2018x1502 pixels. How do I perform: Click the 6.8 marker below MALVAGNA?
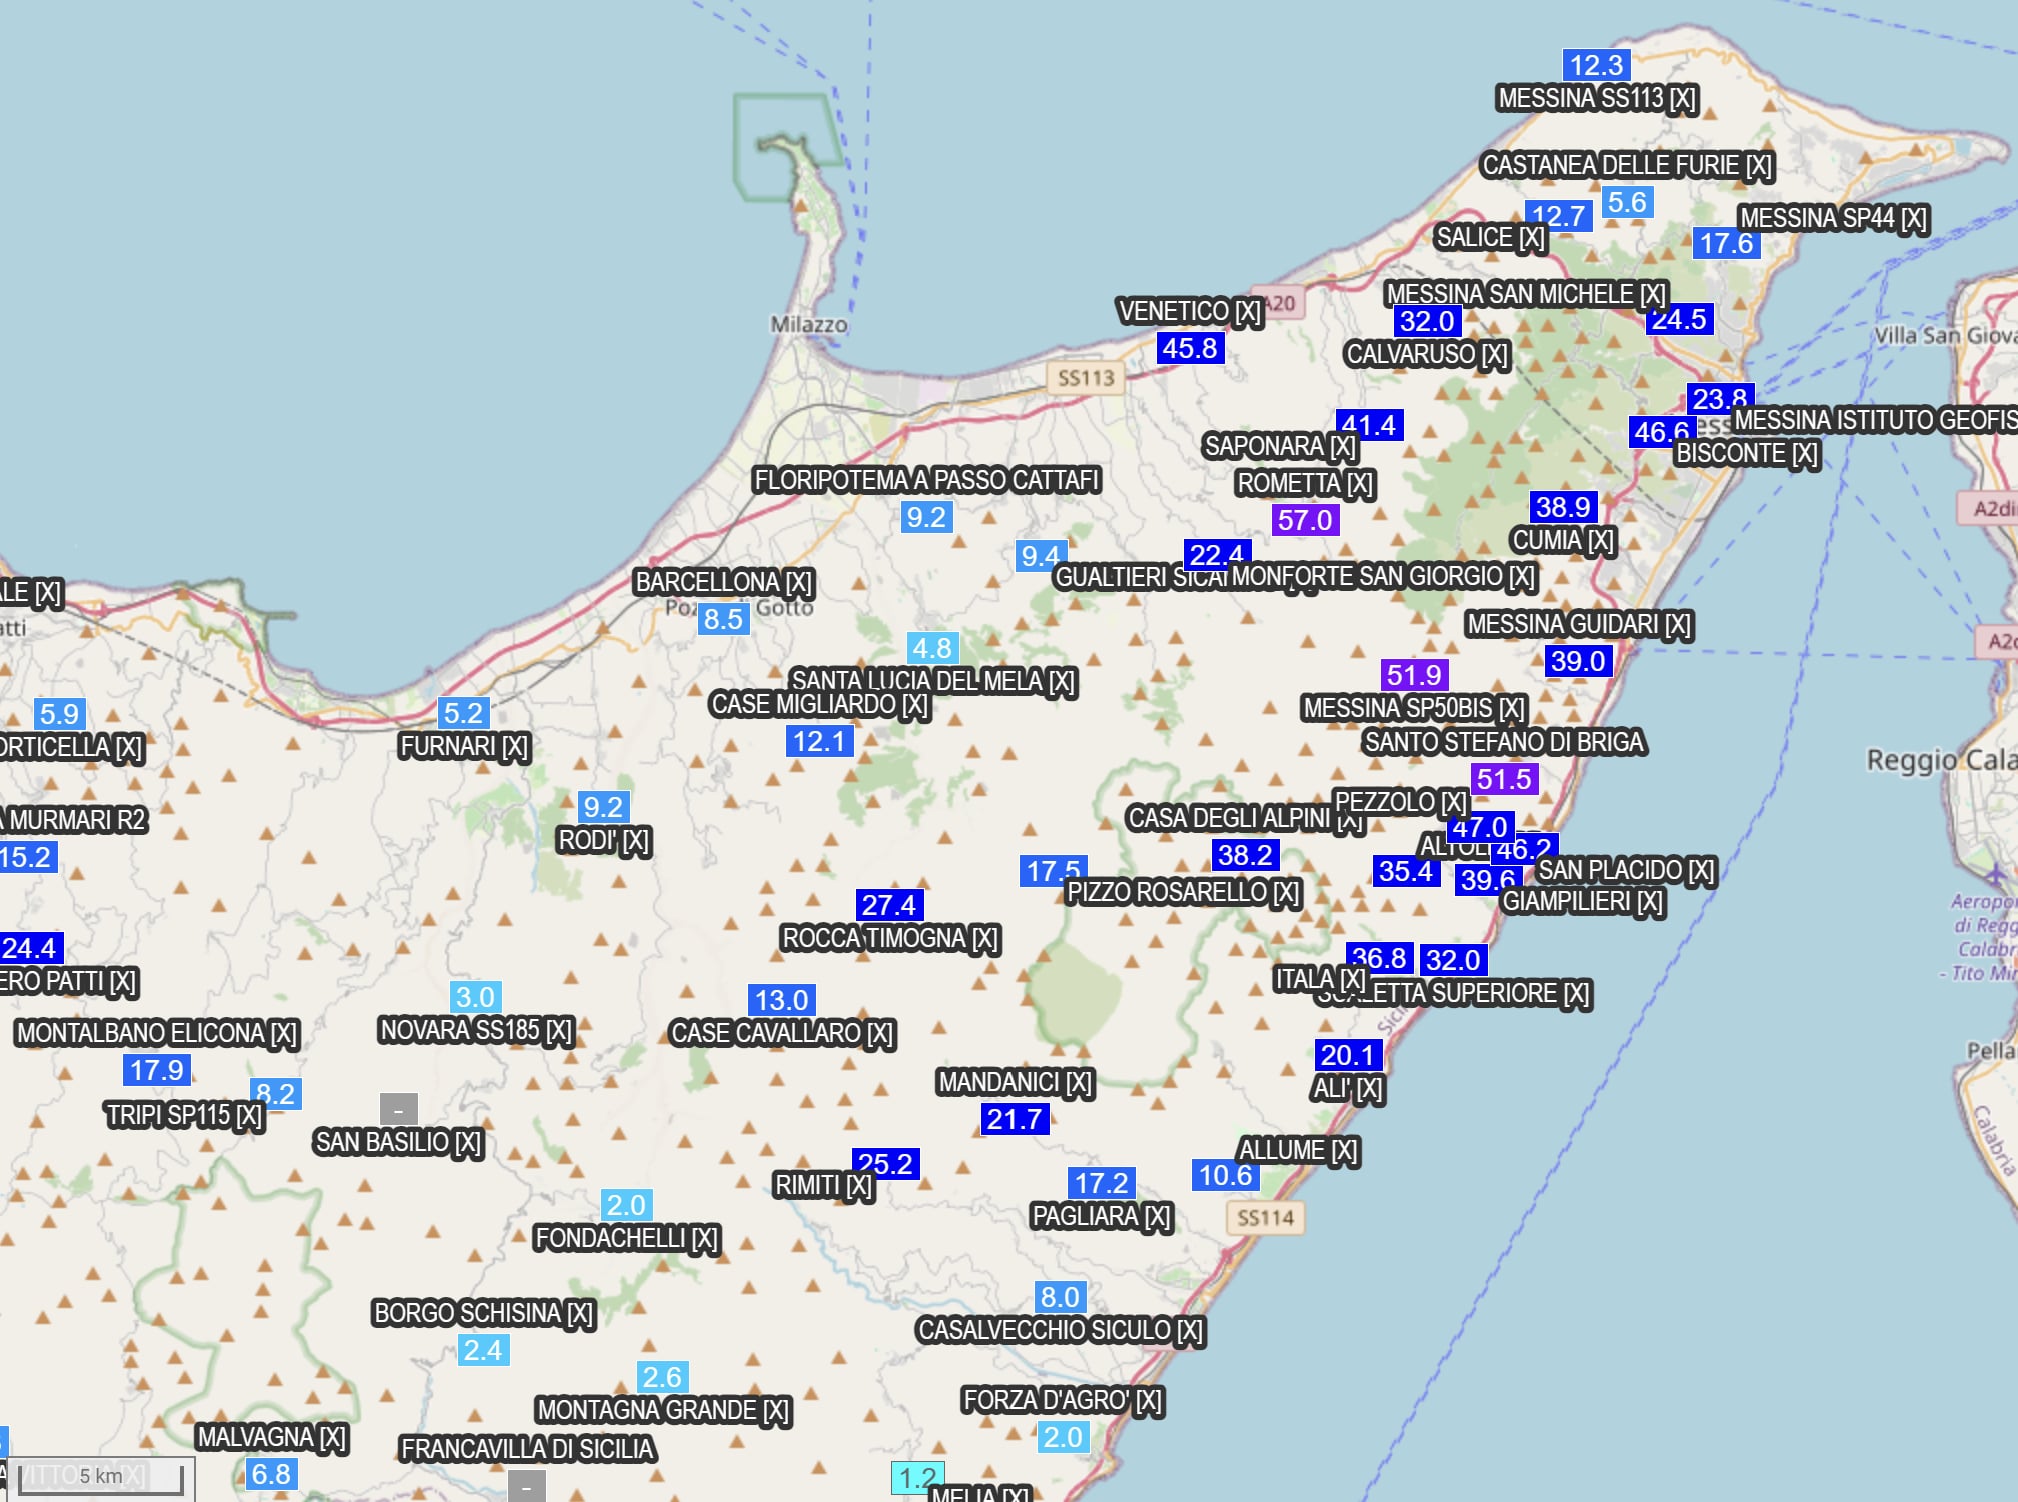point(271,1474)
